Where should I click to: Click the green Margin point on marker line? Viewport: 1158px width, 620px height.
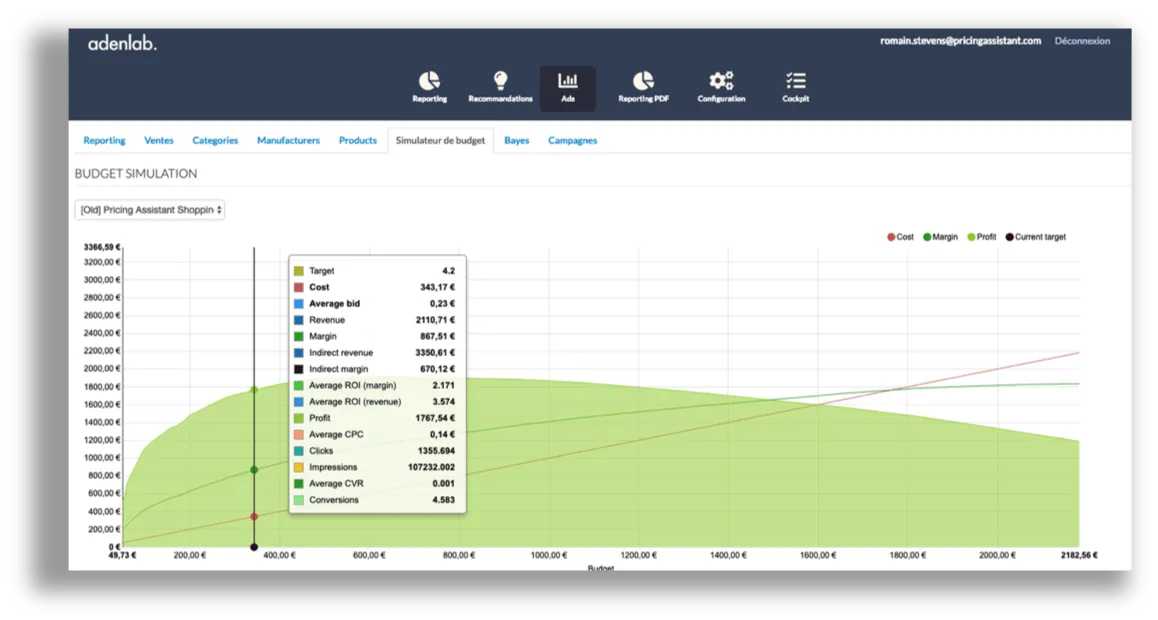point(254,469)
